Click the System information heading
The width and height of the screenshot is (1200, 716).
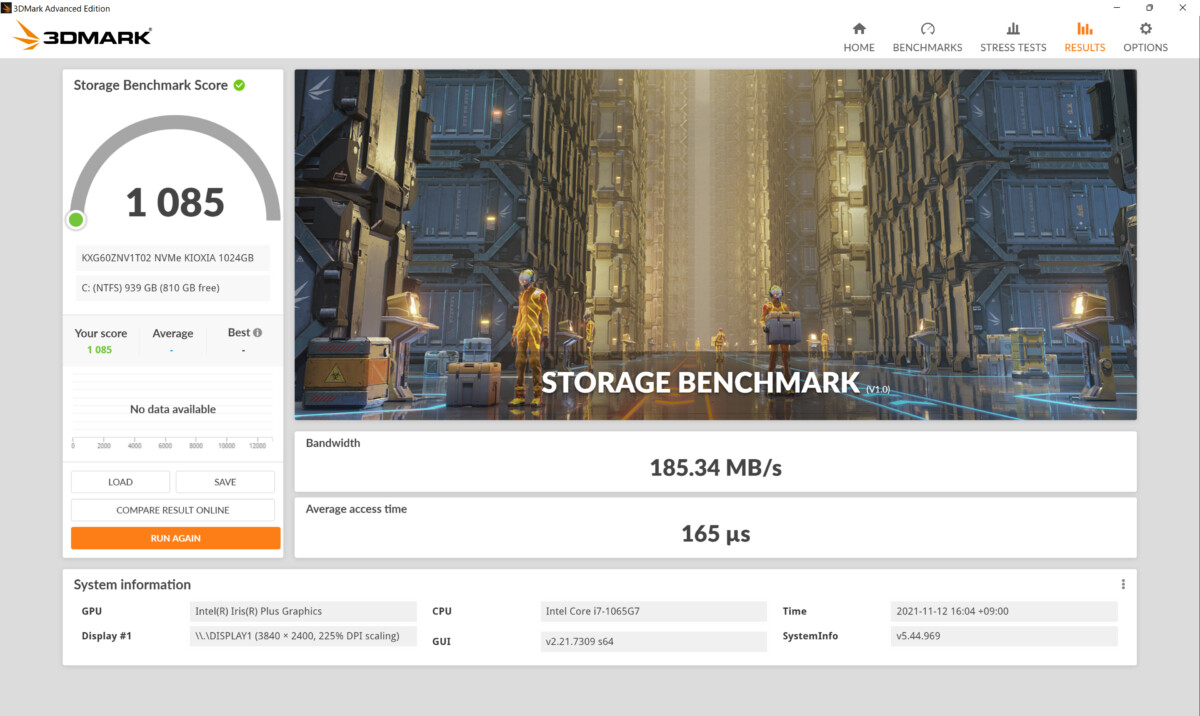(x=132, y=585)
